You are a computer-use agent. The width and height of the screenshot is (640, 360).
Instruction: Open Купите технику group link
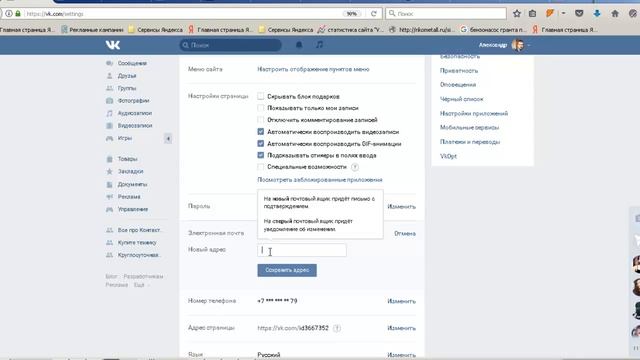137,242
